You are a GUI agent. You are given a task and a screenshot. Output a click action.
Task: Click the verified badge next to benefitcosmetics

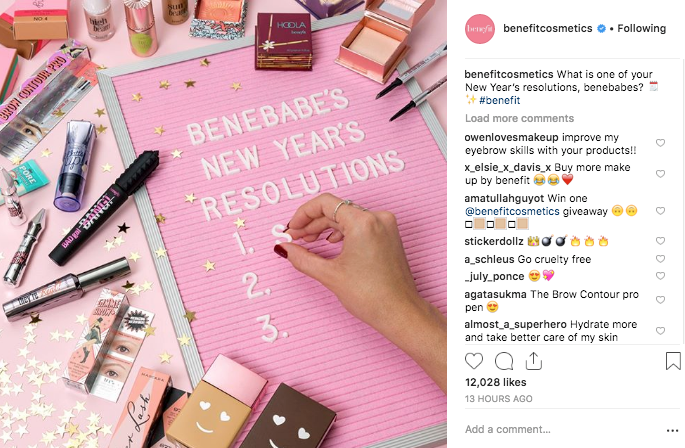[601, 29]
